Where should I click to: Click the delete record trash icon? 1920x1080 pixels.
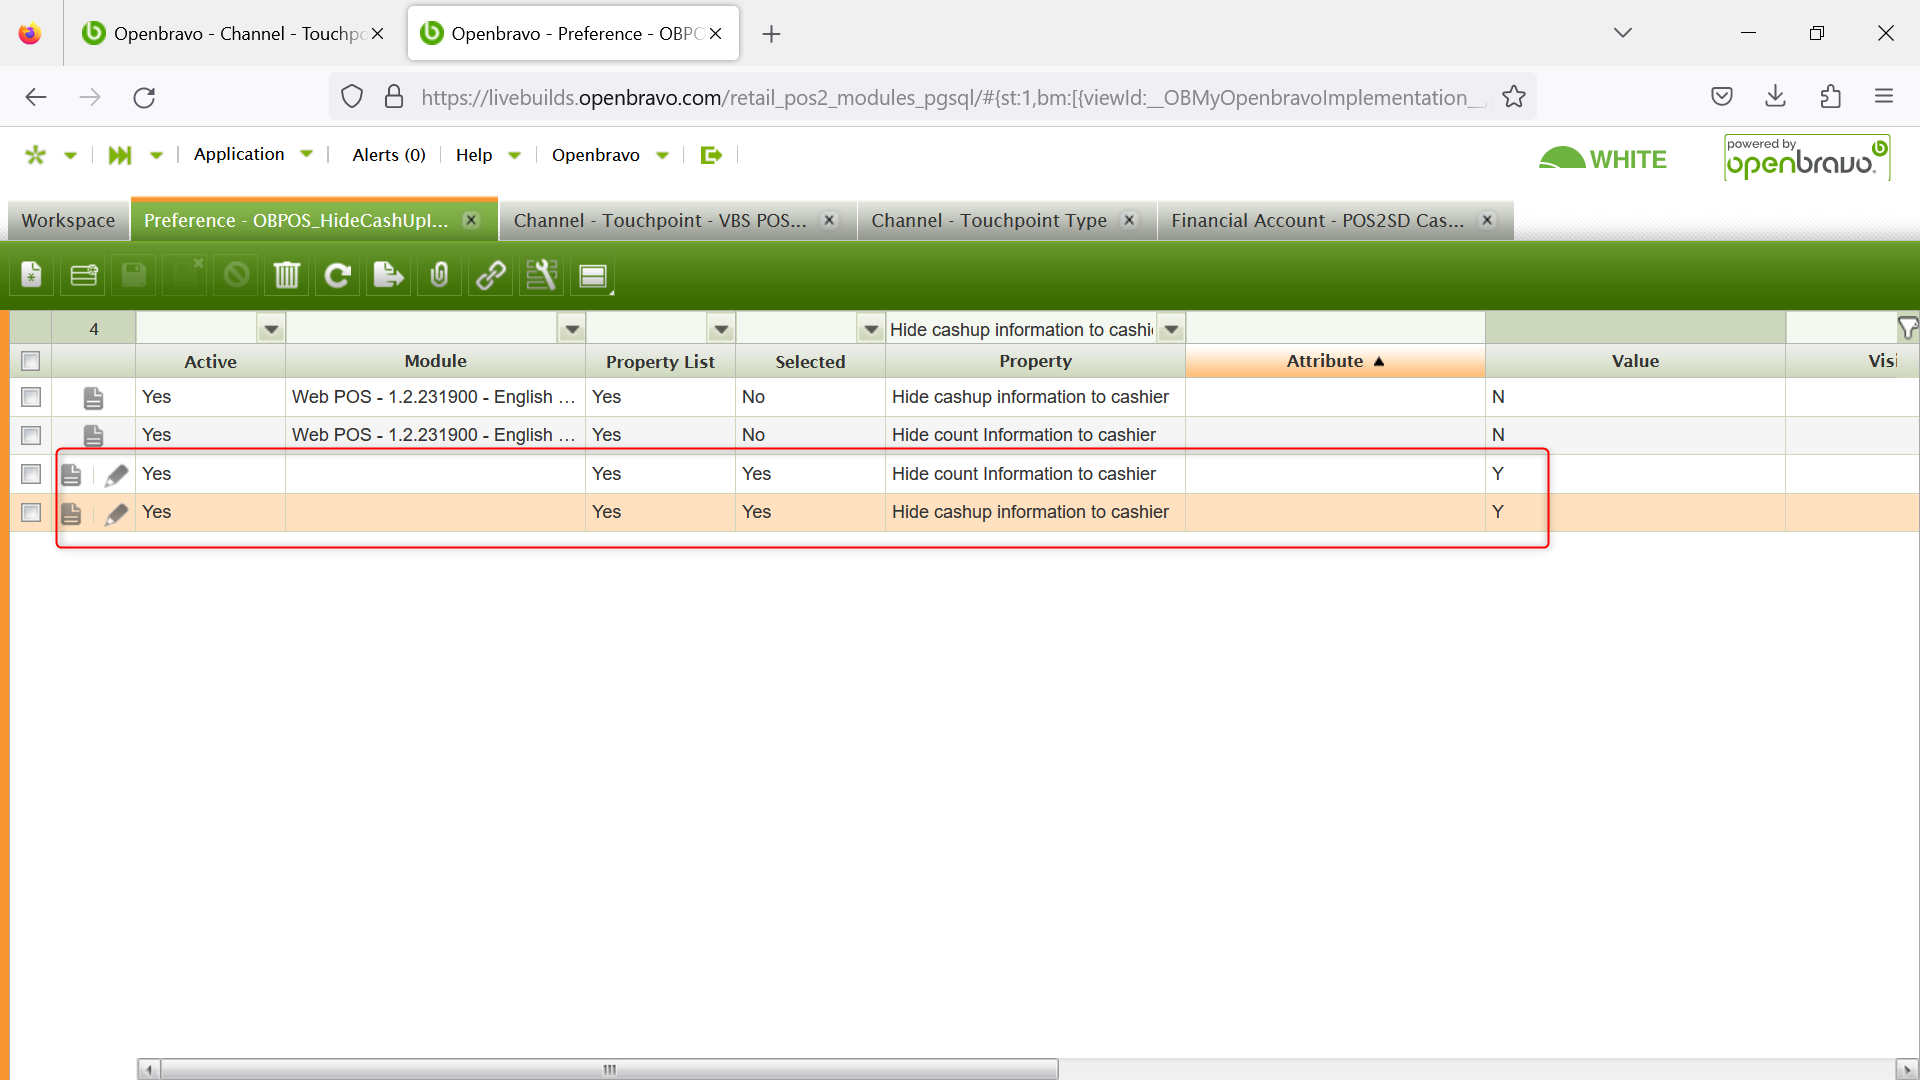click(x=287, y=275)
